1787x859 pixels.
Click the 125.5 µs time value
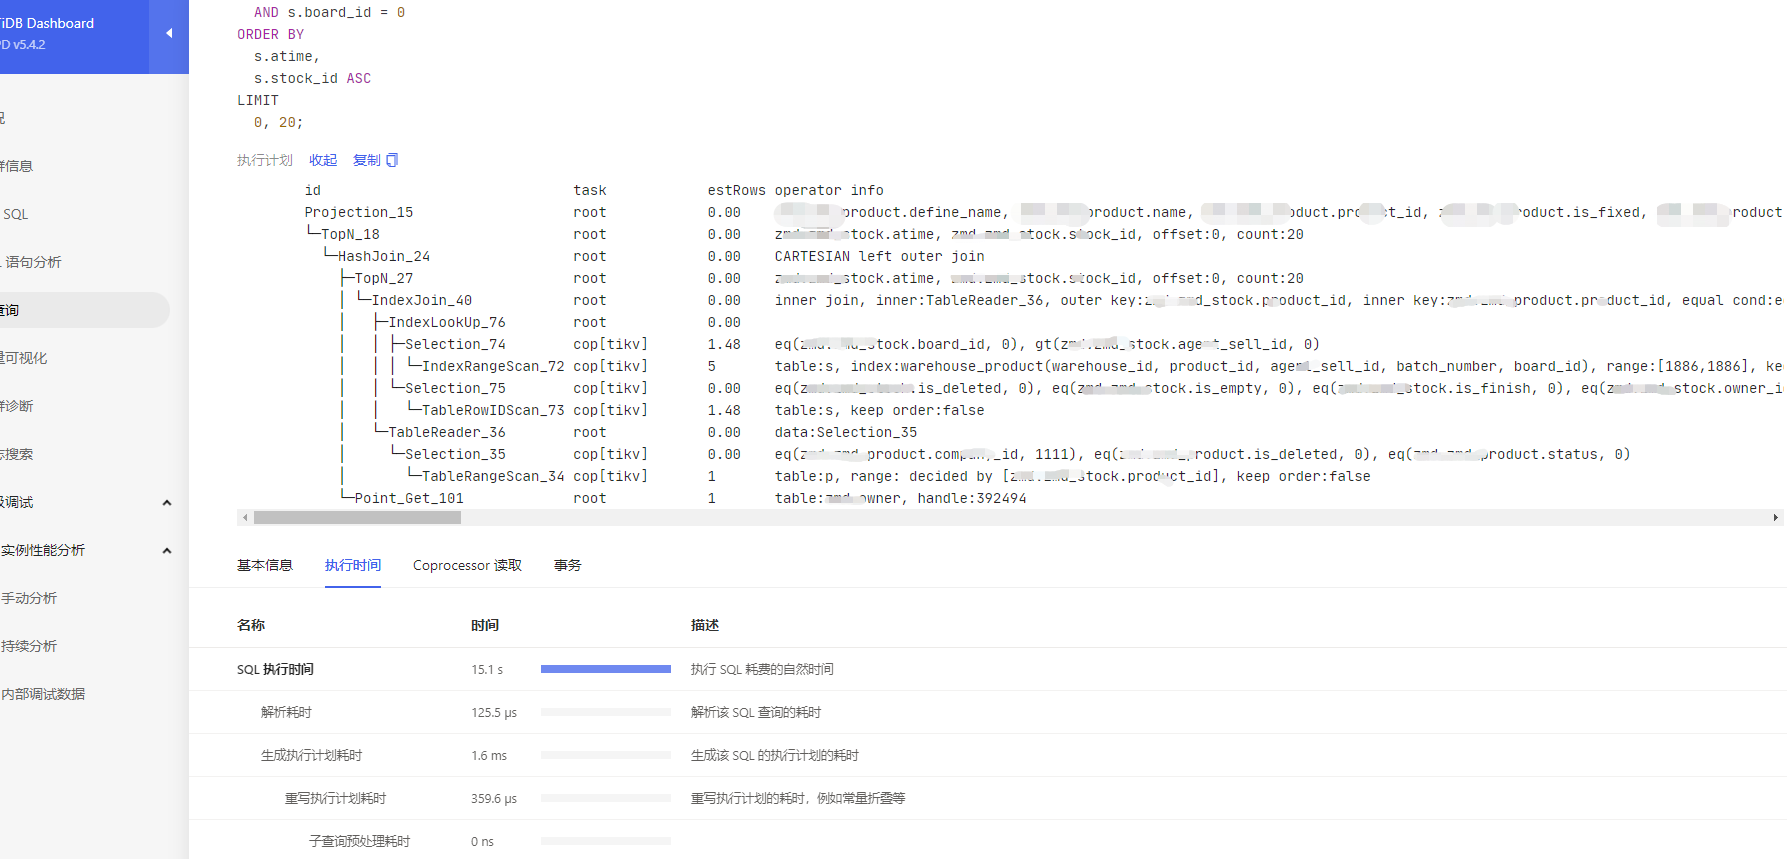click(494, 712)
